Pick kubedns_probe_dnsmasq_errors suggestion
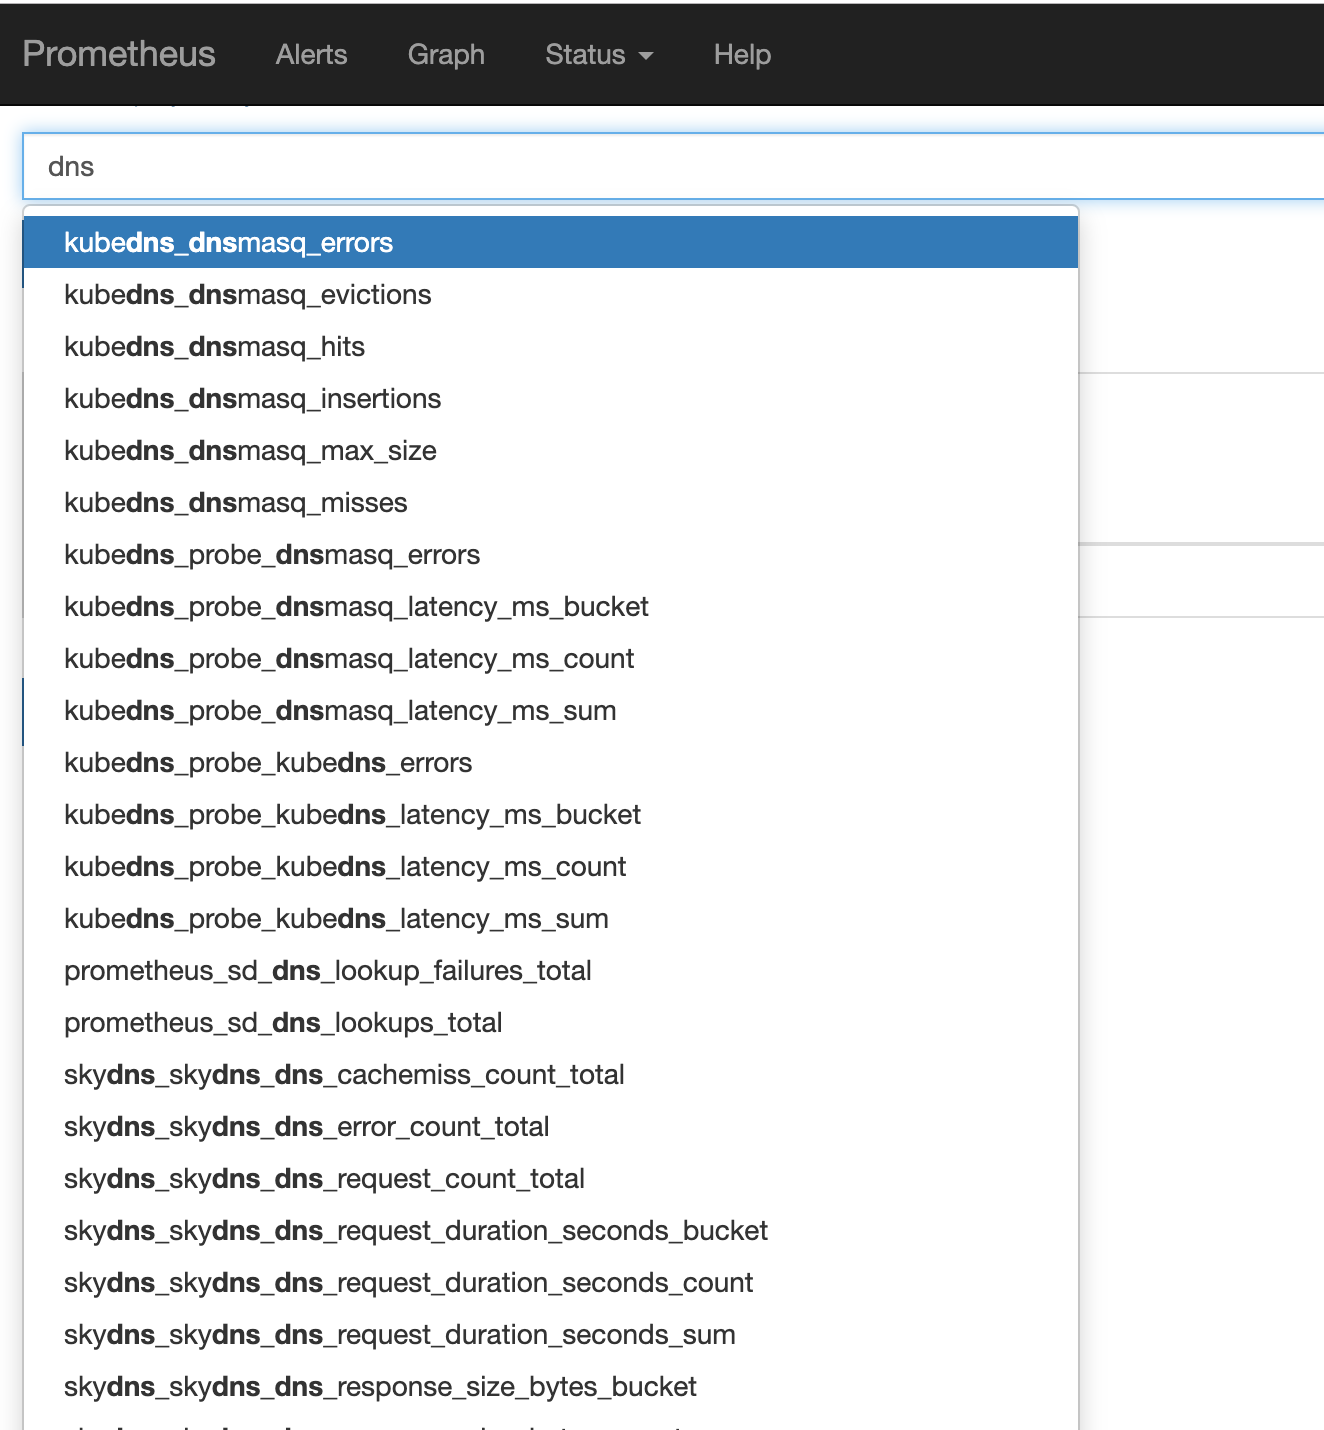Viewport: 1324px width, 1430px height. click(x=551, y=554)
